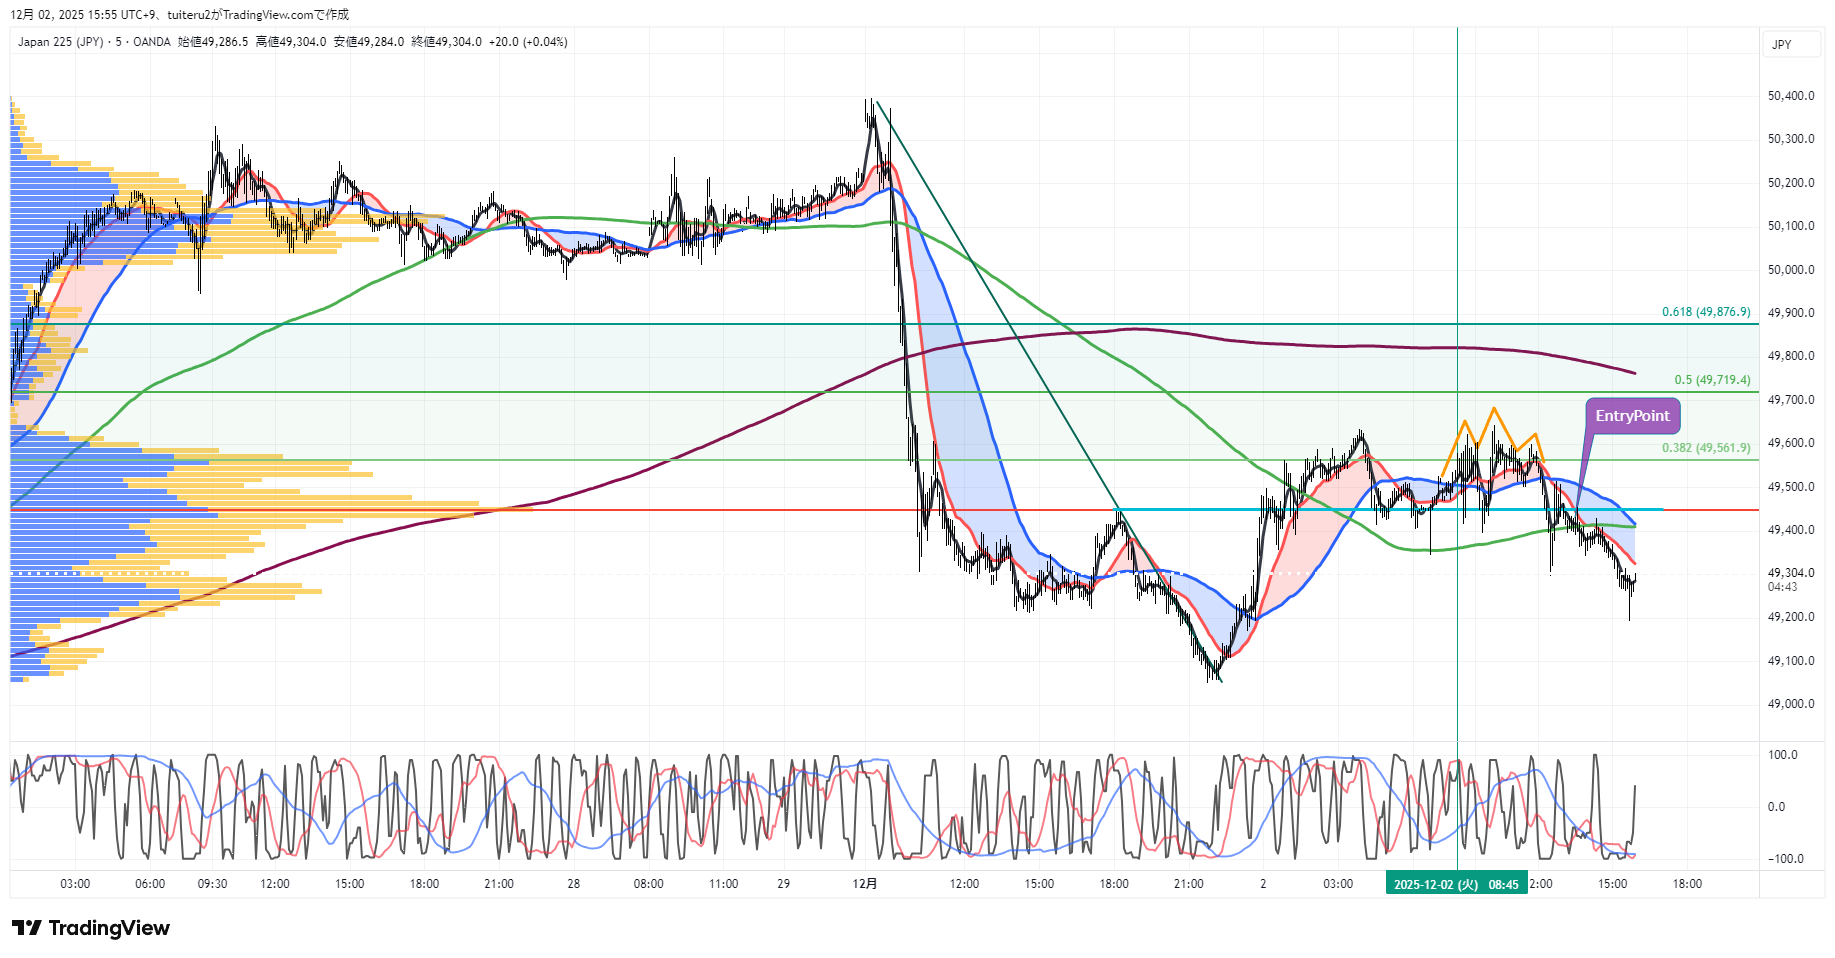
Task: Click the 12月 label on time axis
Action: tap(865, 884)
